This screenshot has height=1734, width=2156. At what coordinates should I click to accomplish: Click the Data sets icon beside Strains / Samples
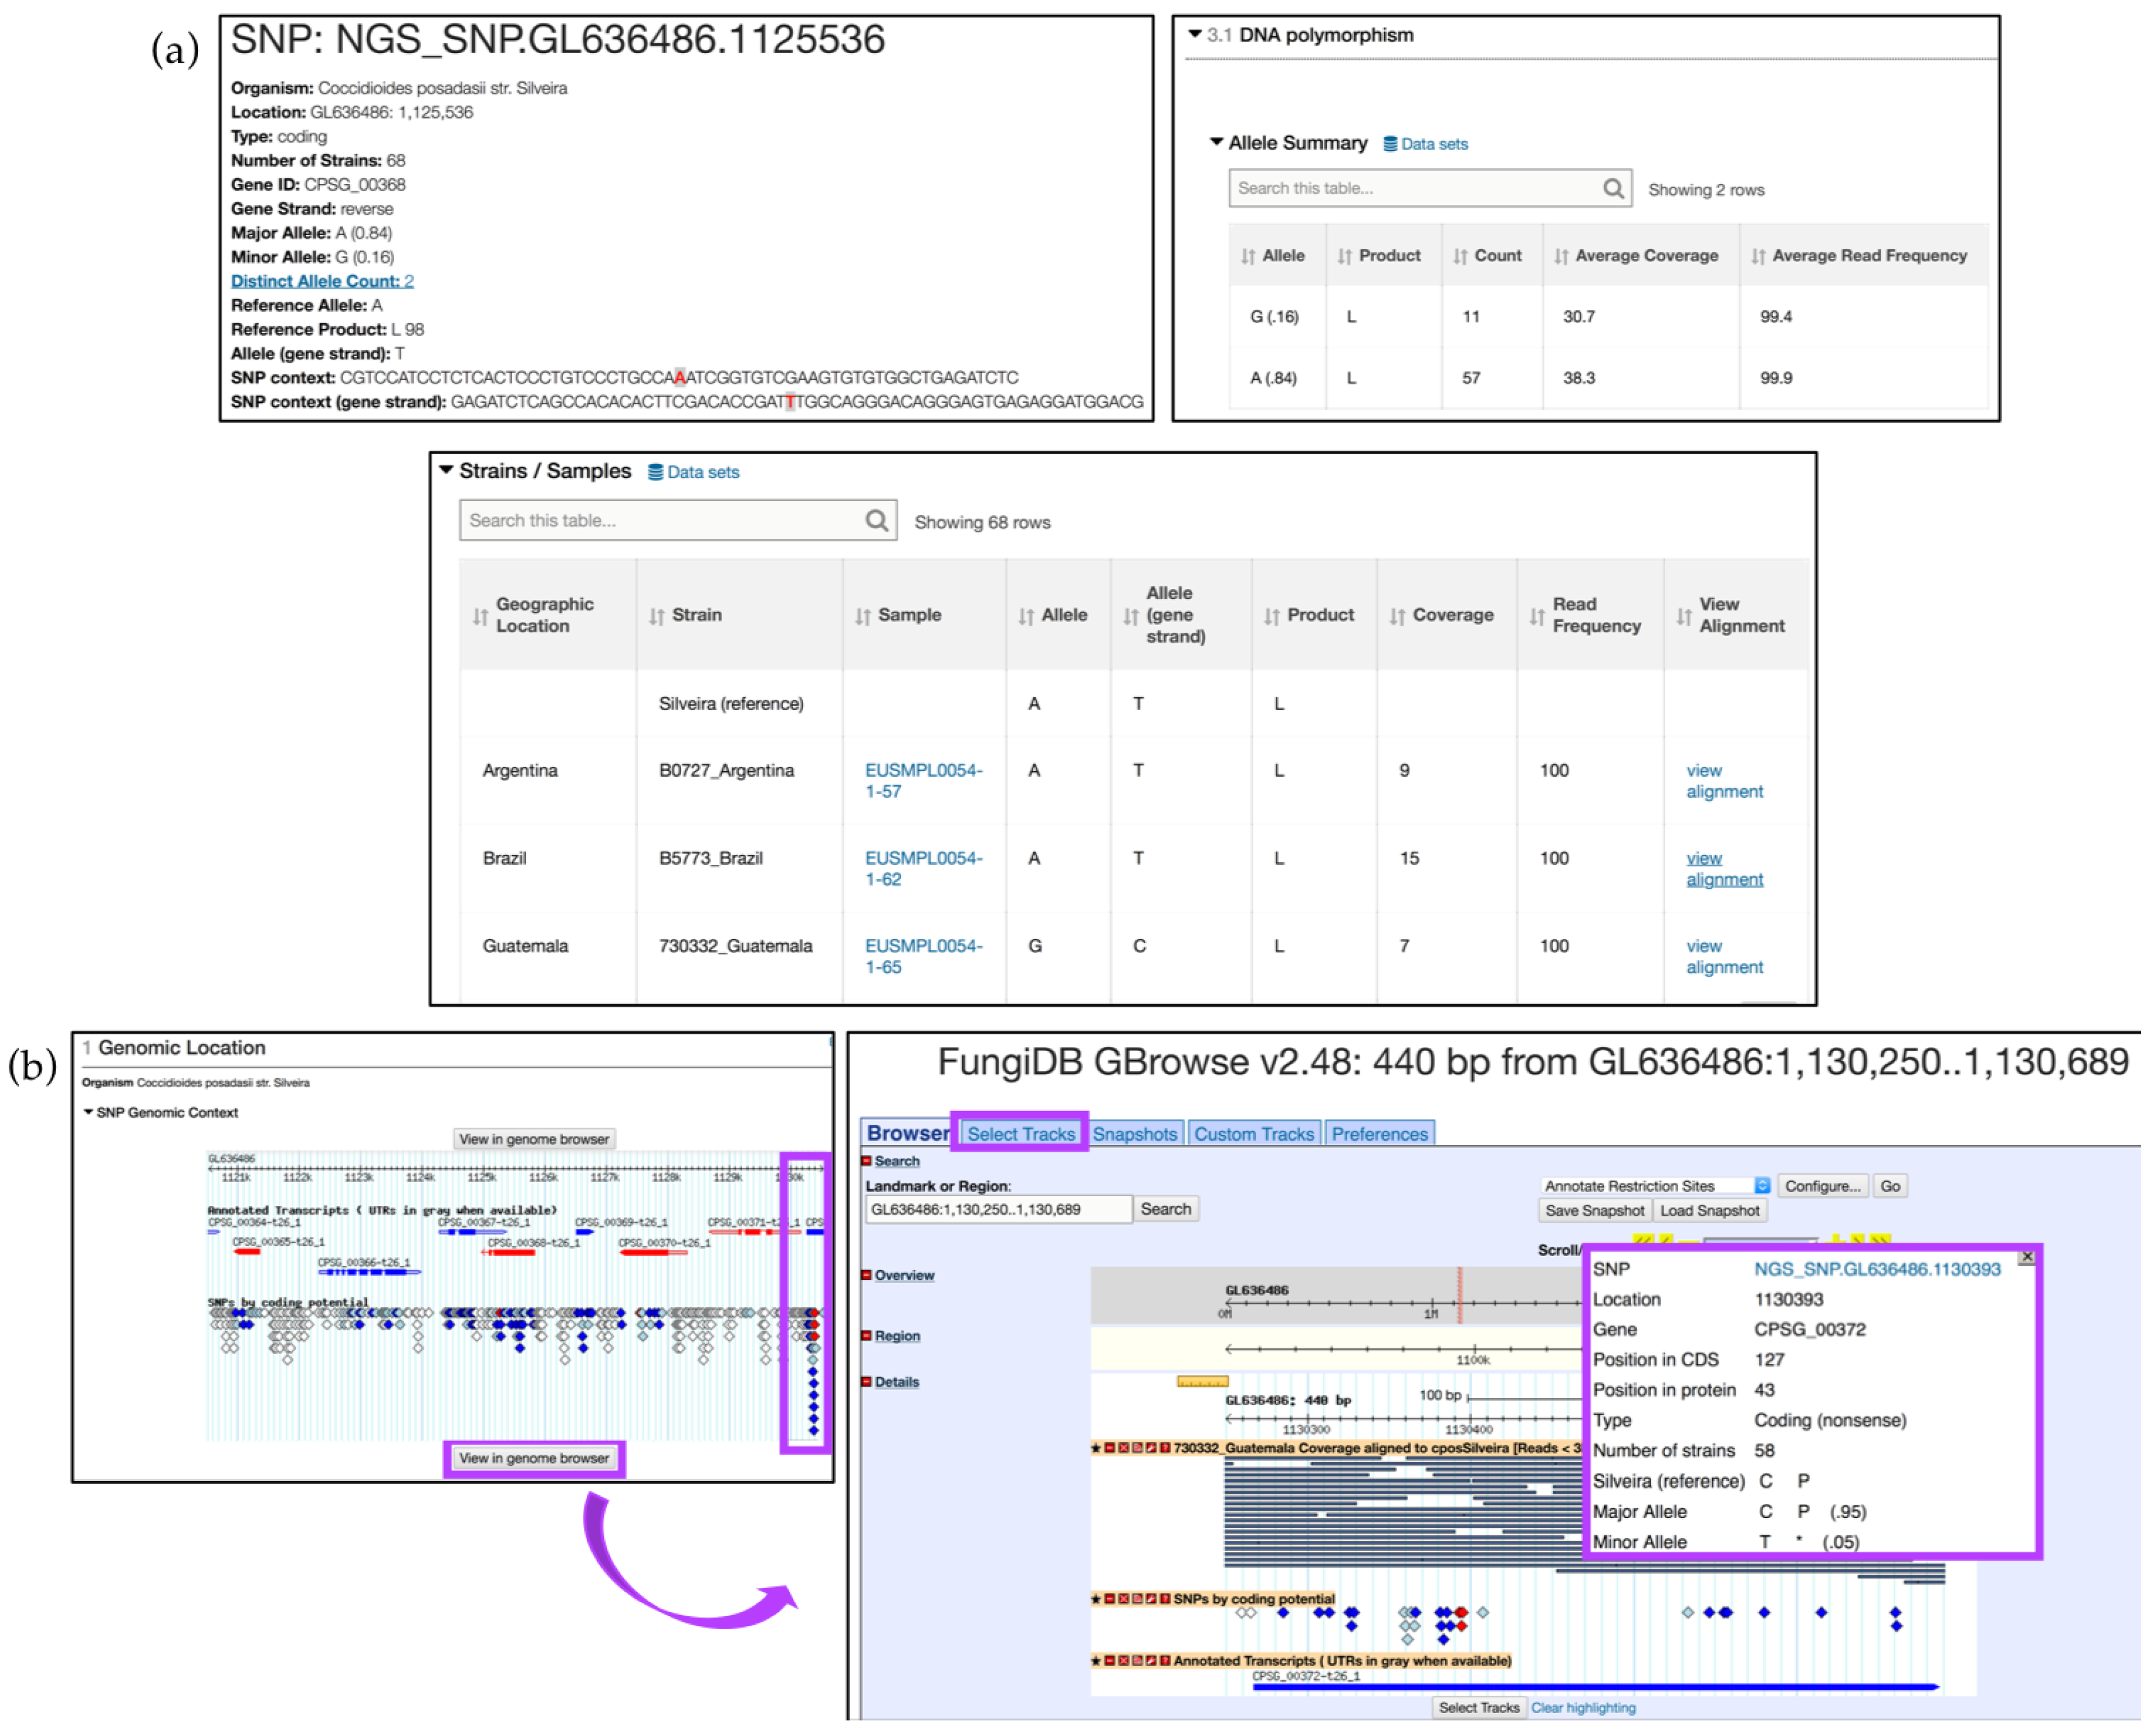[656, 473]
